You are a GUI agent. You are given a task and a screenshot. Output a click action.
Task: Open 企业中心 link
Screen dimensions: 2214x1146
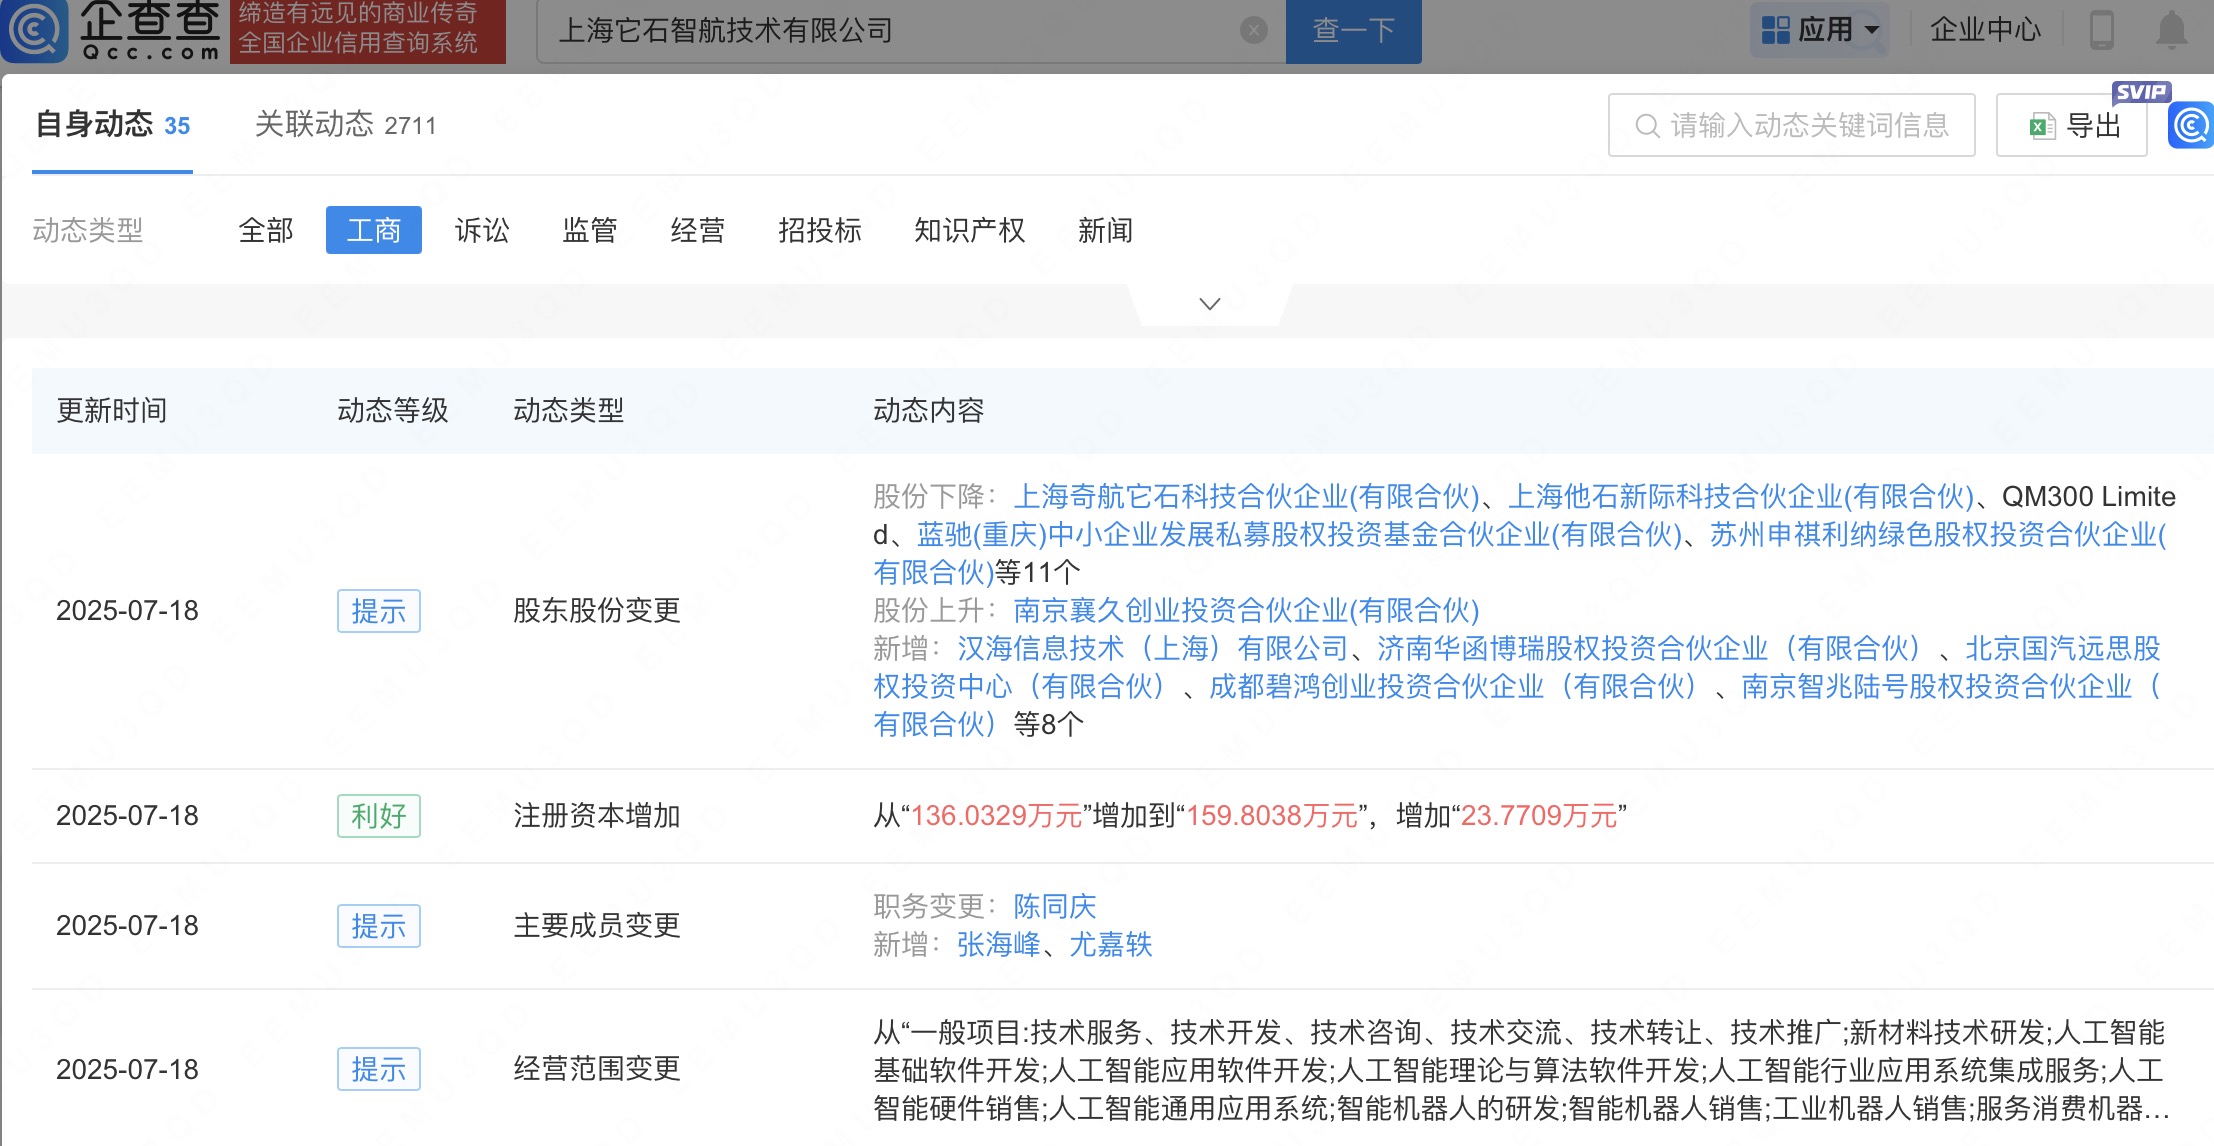pyautogui.click(x=1985, y=30)
